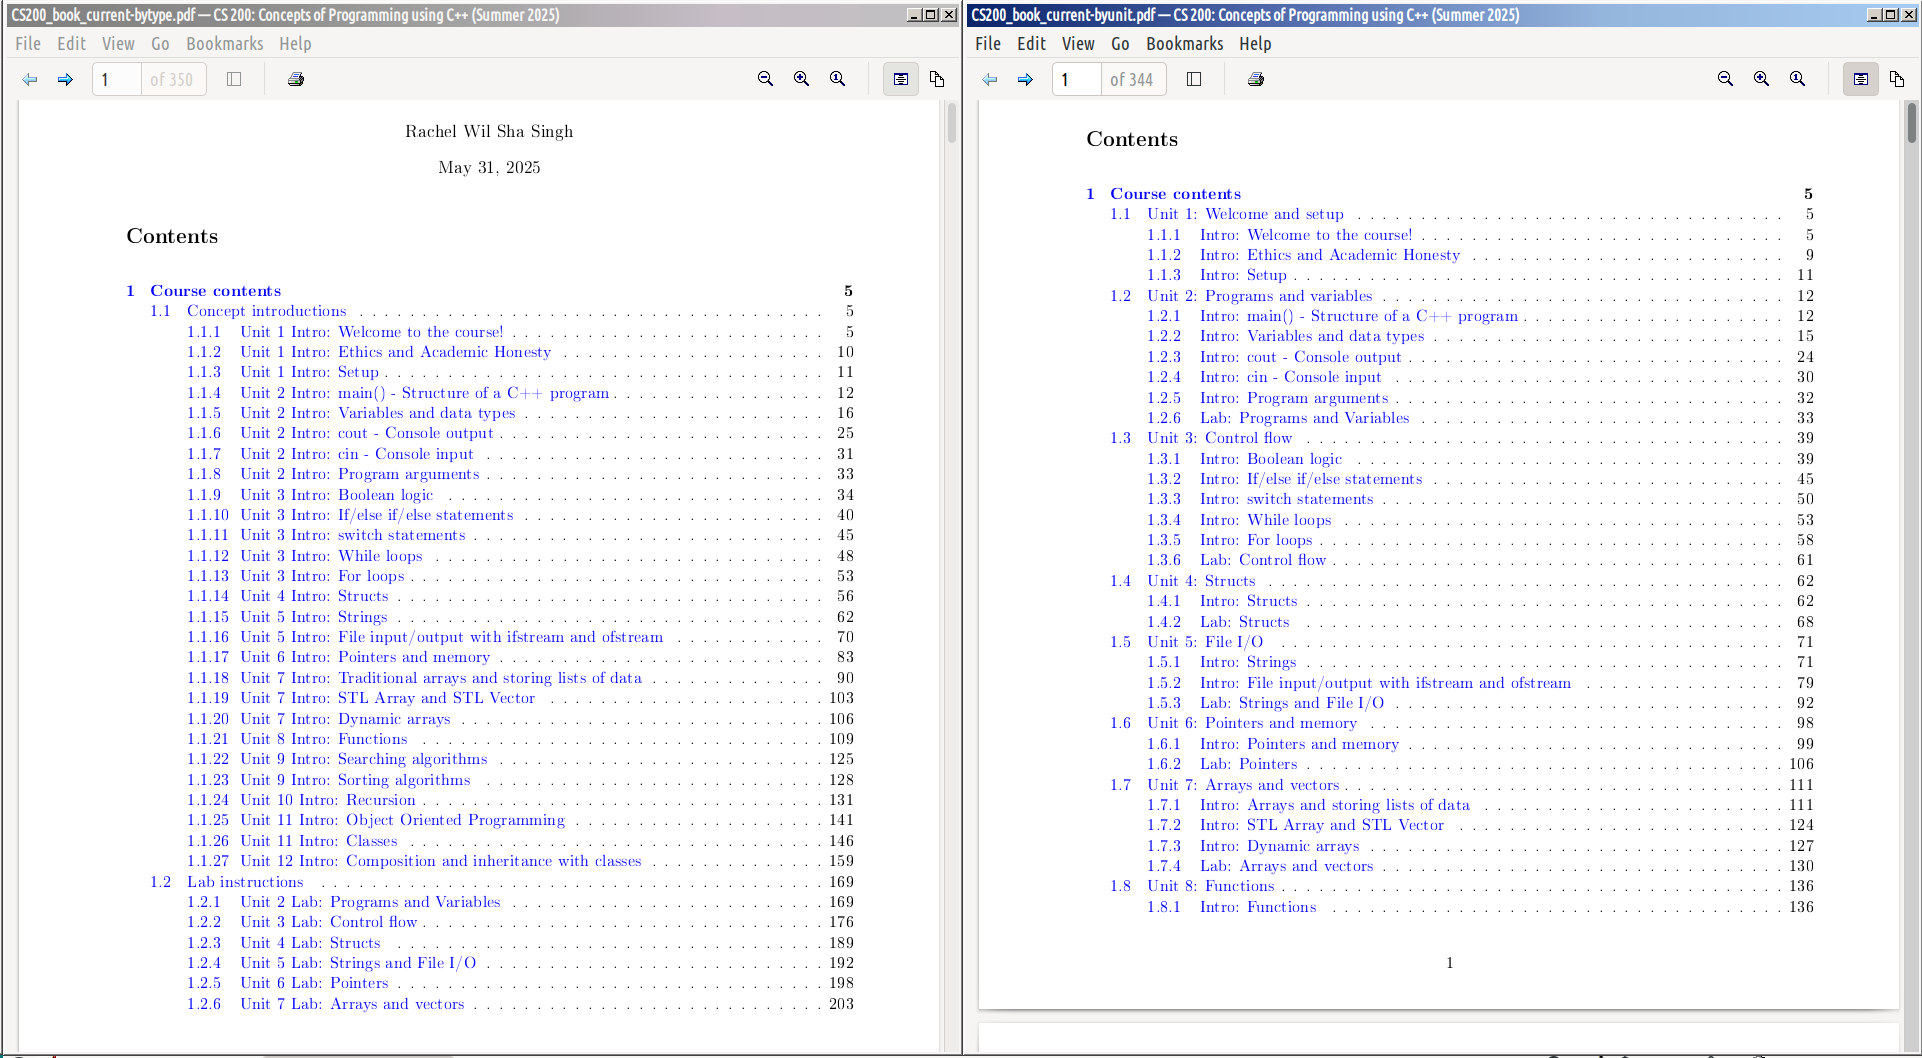Click page number field in left window
Viewport: 1922px width, 1058px height.
coord(117,79)
